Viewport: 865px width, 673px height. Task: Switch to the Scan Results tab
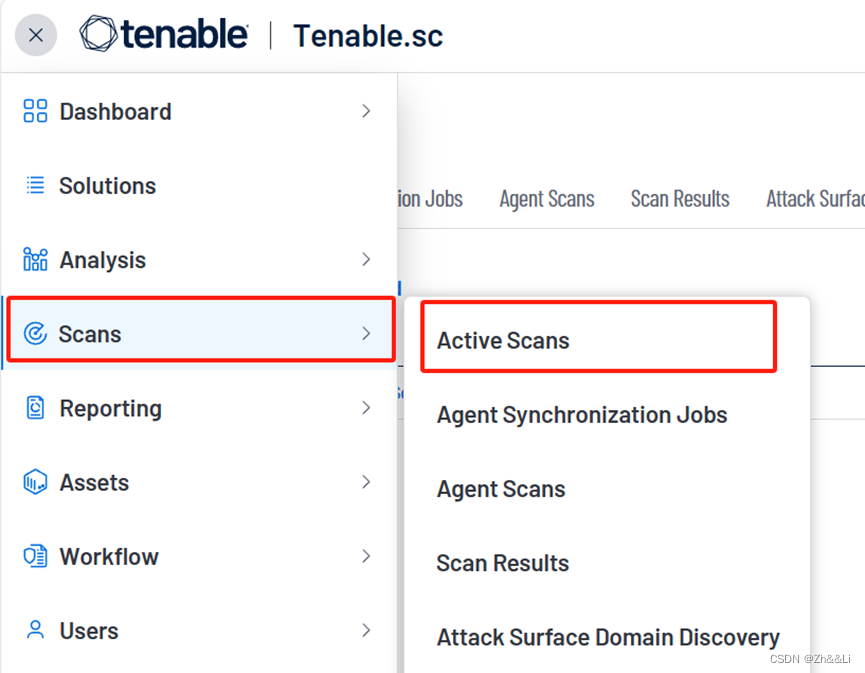(x=680, y=198)
